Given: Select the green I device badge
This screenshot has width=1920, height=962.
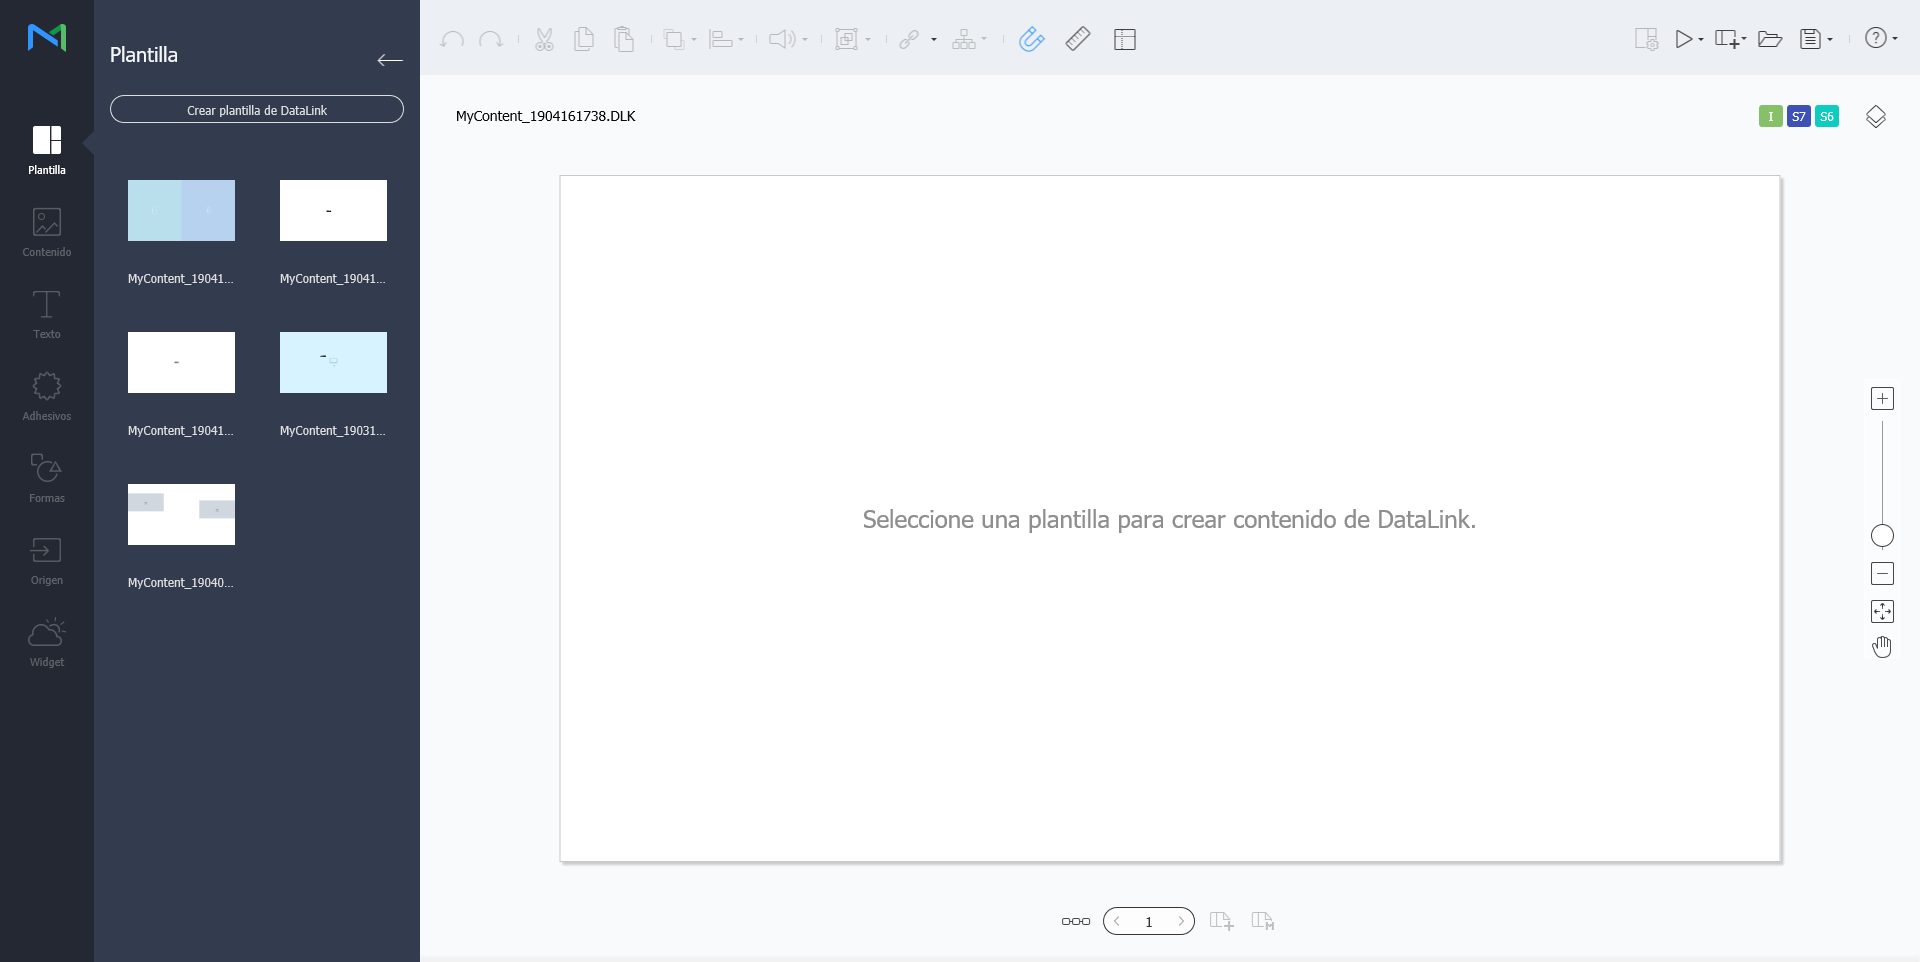Looking at the screenshot, I should pyautogui.click(x=1770, y=117).
